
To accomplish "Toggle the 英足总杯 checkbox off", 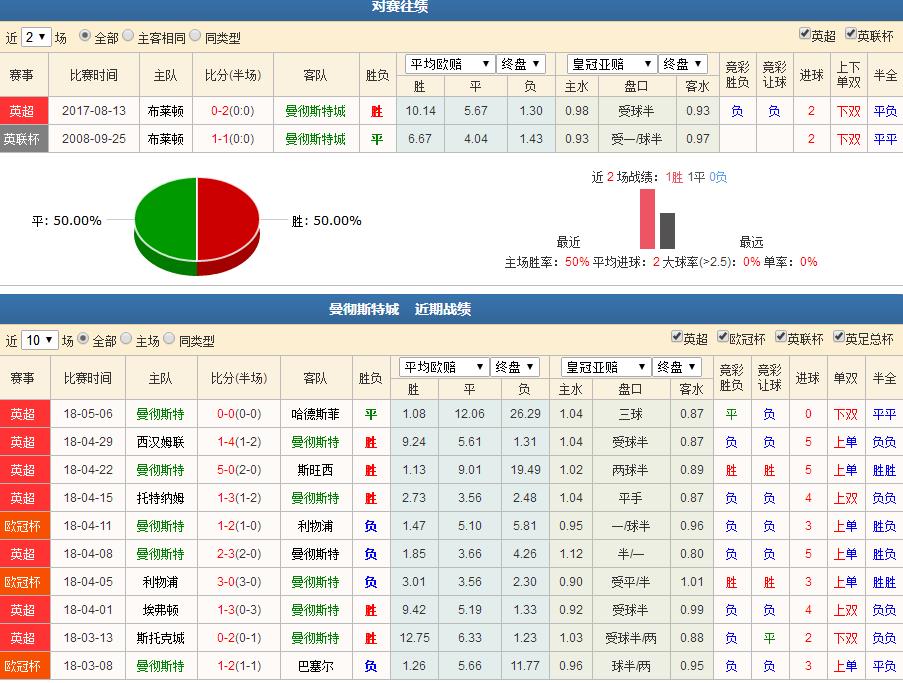I will coord(840,338).
